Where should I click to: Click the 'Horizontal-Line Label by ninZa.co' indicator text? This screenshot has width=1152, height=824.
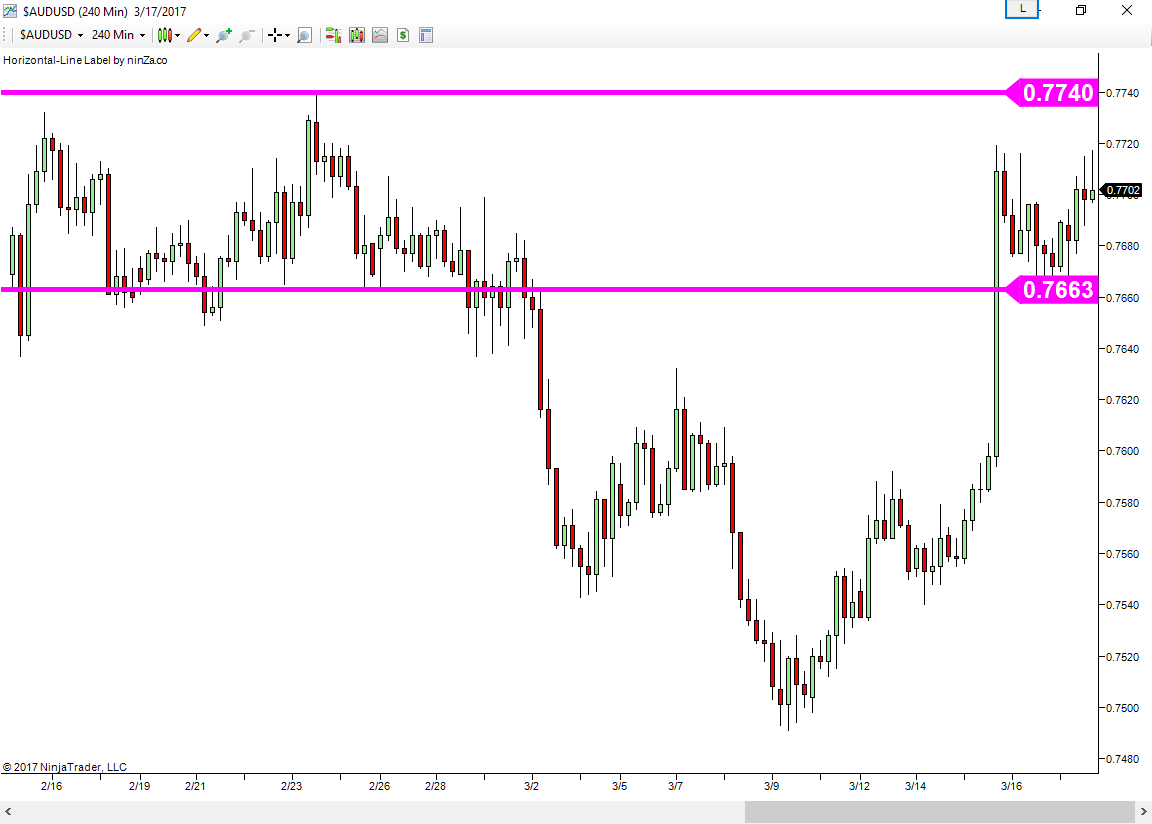point(85,60)
